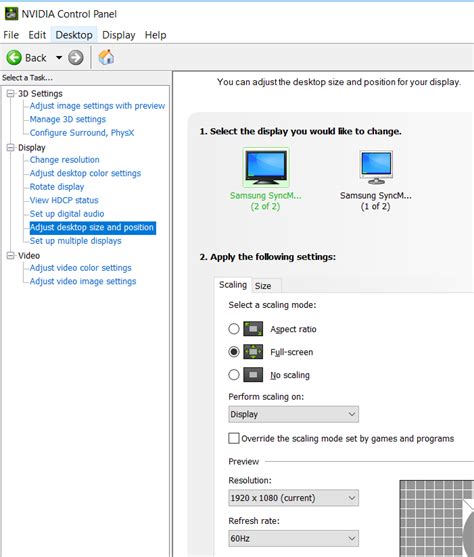474x557 pixels.
Task: Click the Display tree label in sidebar
Action: 32,148
